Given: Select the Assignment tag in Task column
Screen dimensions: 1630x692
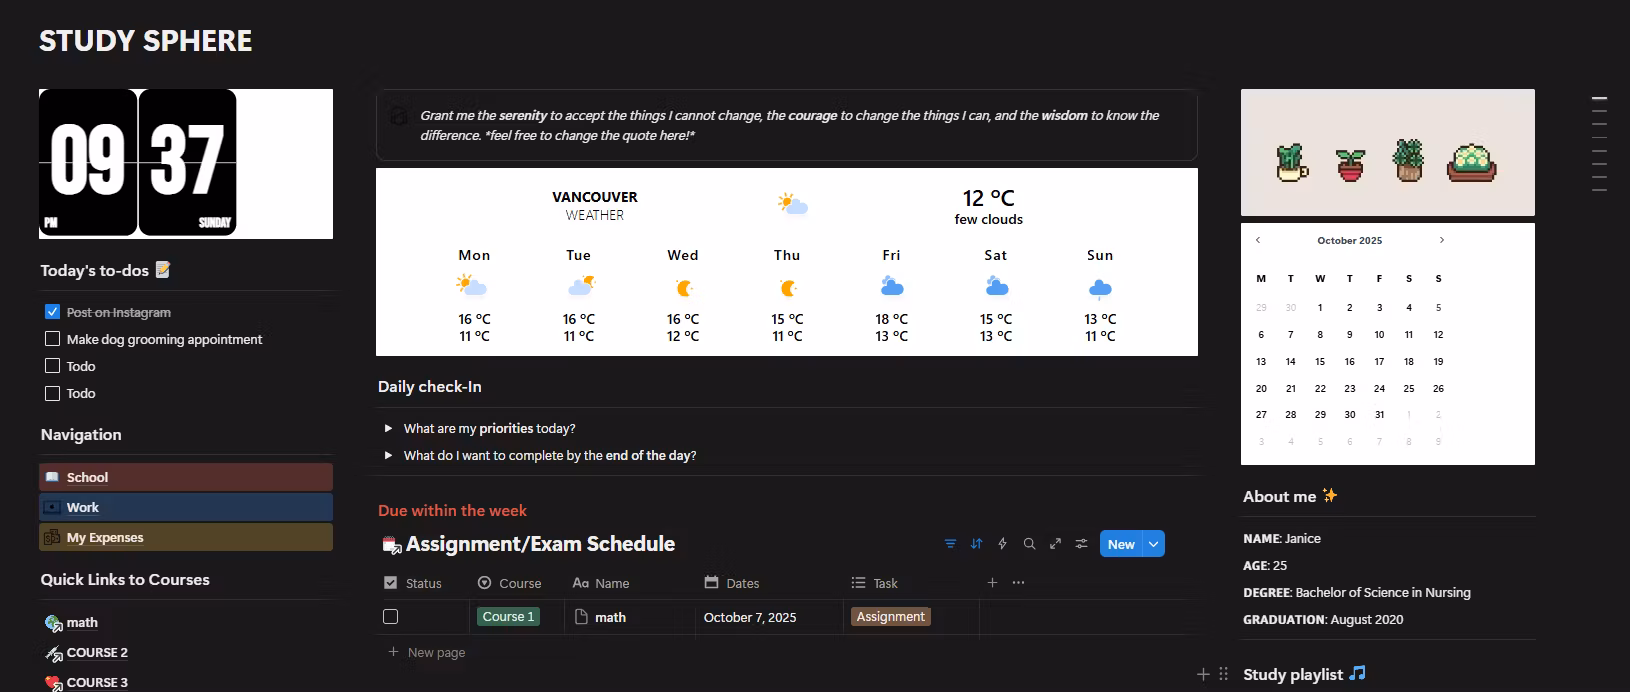Looking at the screenshot, I should coord(890,617).
